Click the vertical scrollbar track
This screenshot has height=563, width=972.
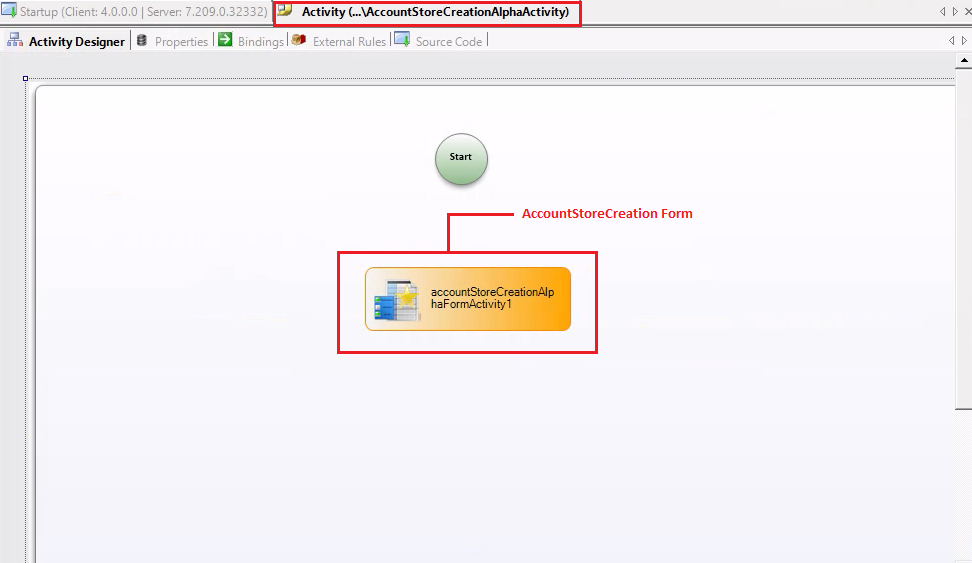point(964,486)
